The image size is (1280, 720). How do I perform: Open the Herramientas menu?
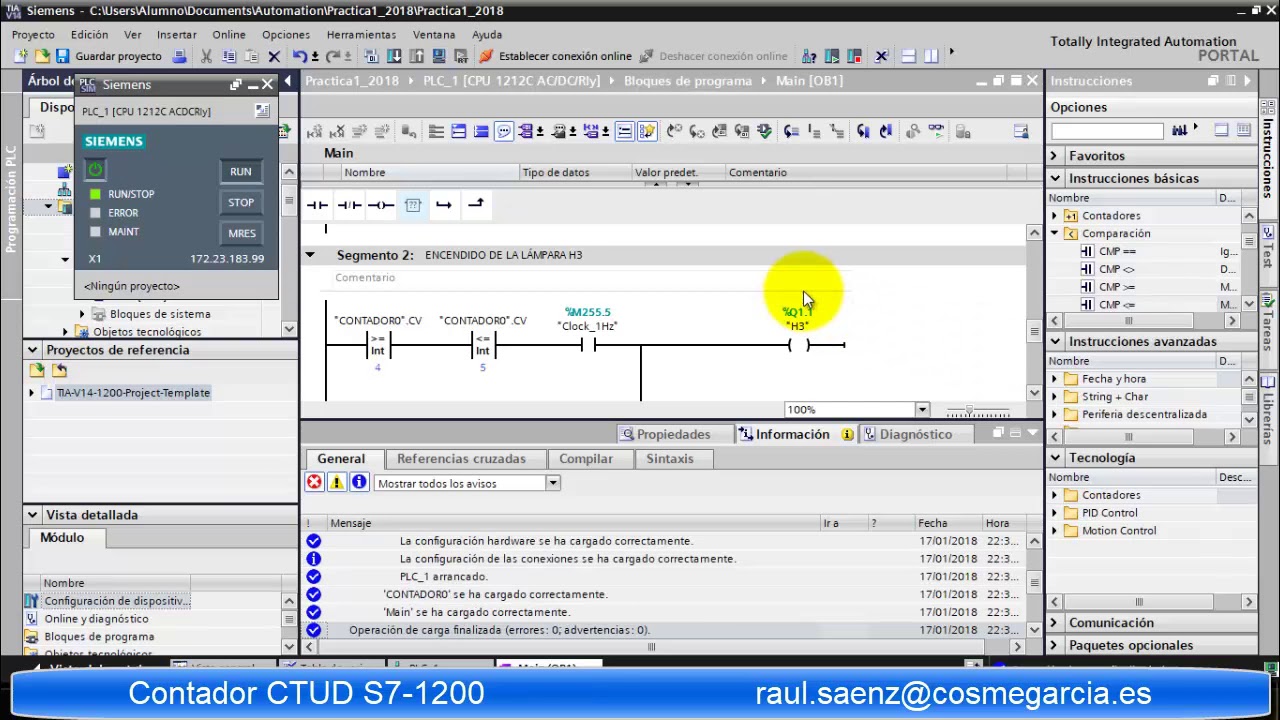(x=361, y=34)
